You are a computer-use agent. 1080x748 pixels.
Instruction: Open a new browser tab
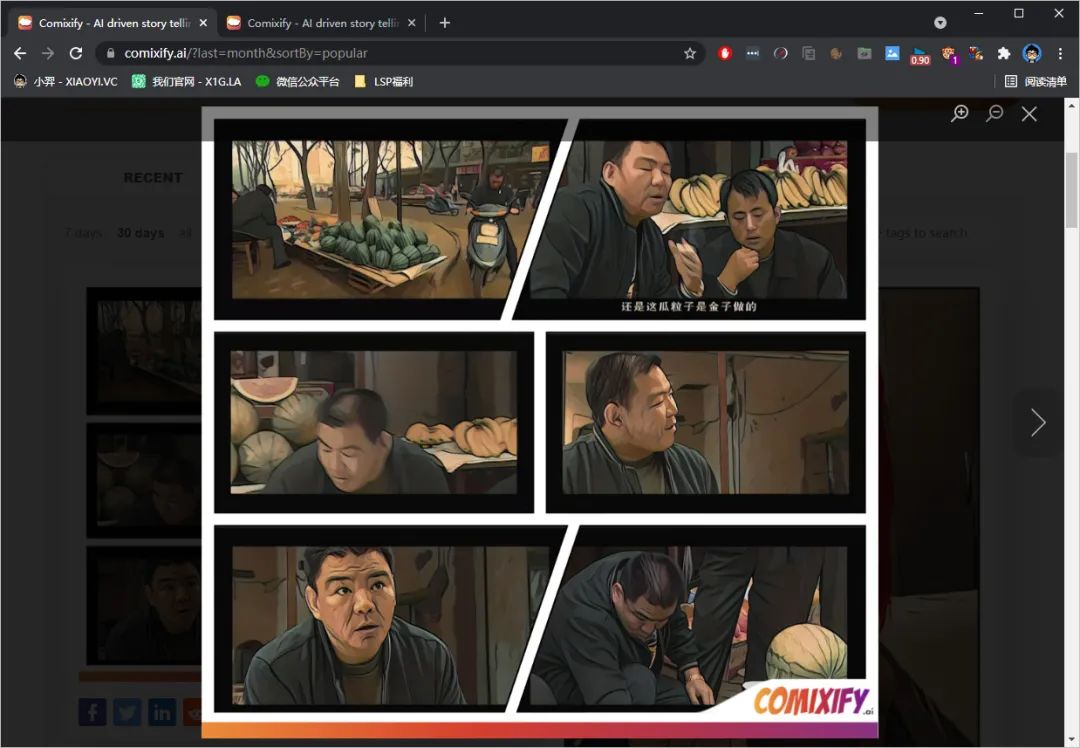tap(445, 23)
